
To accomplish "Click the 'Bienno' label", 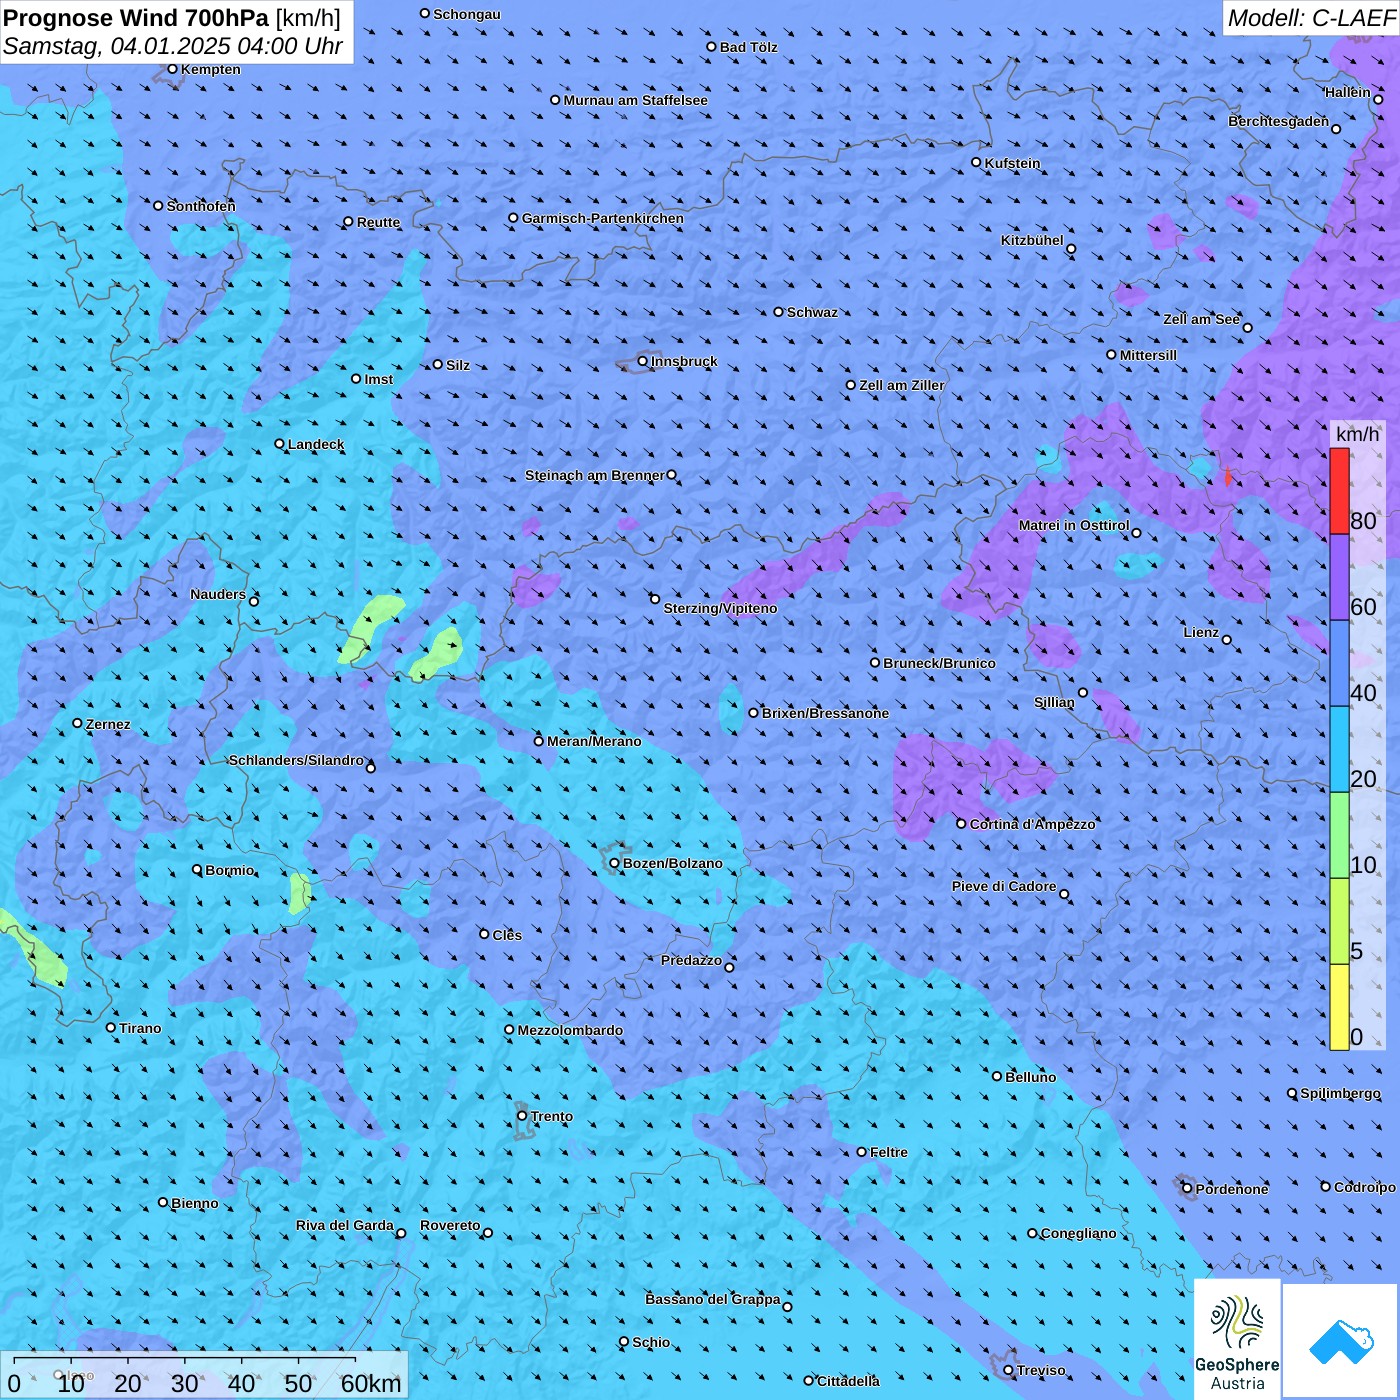I will tap(195, 1203).
